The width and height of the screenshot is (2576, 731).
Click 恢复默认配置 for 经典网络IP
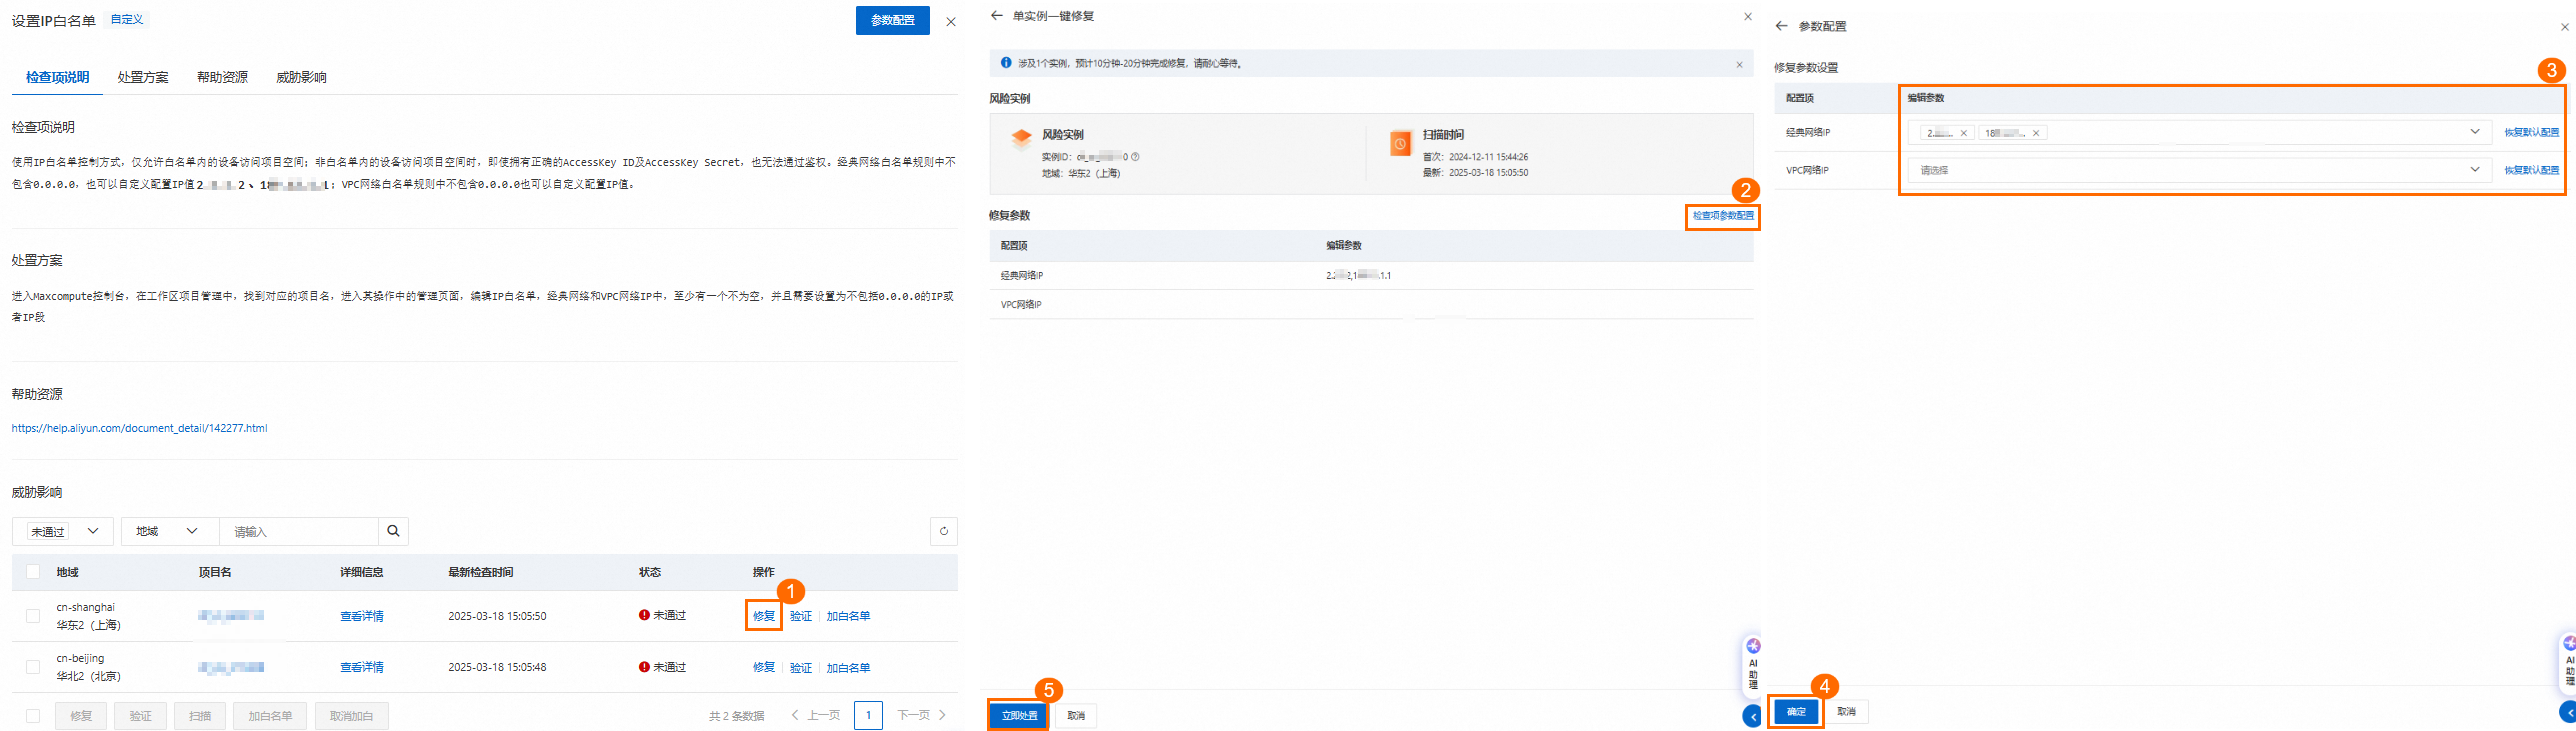[2531, 132]
